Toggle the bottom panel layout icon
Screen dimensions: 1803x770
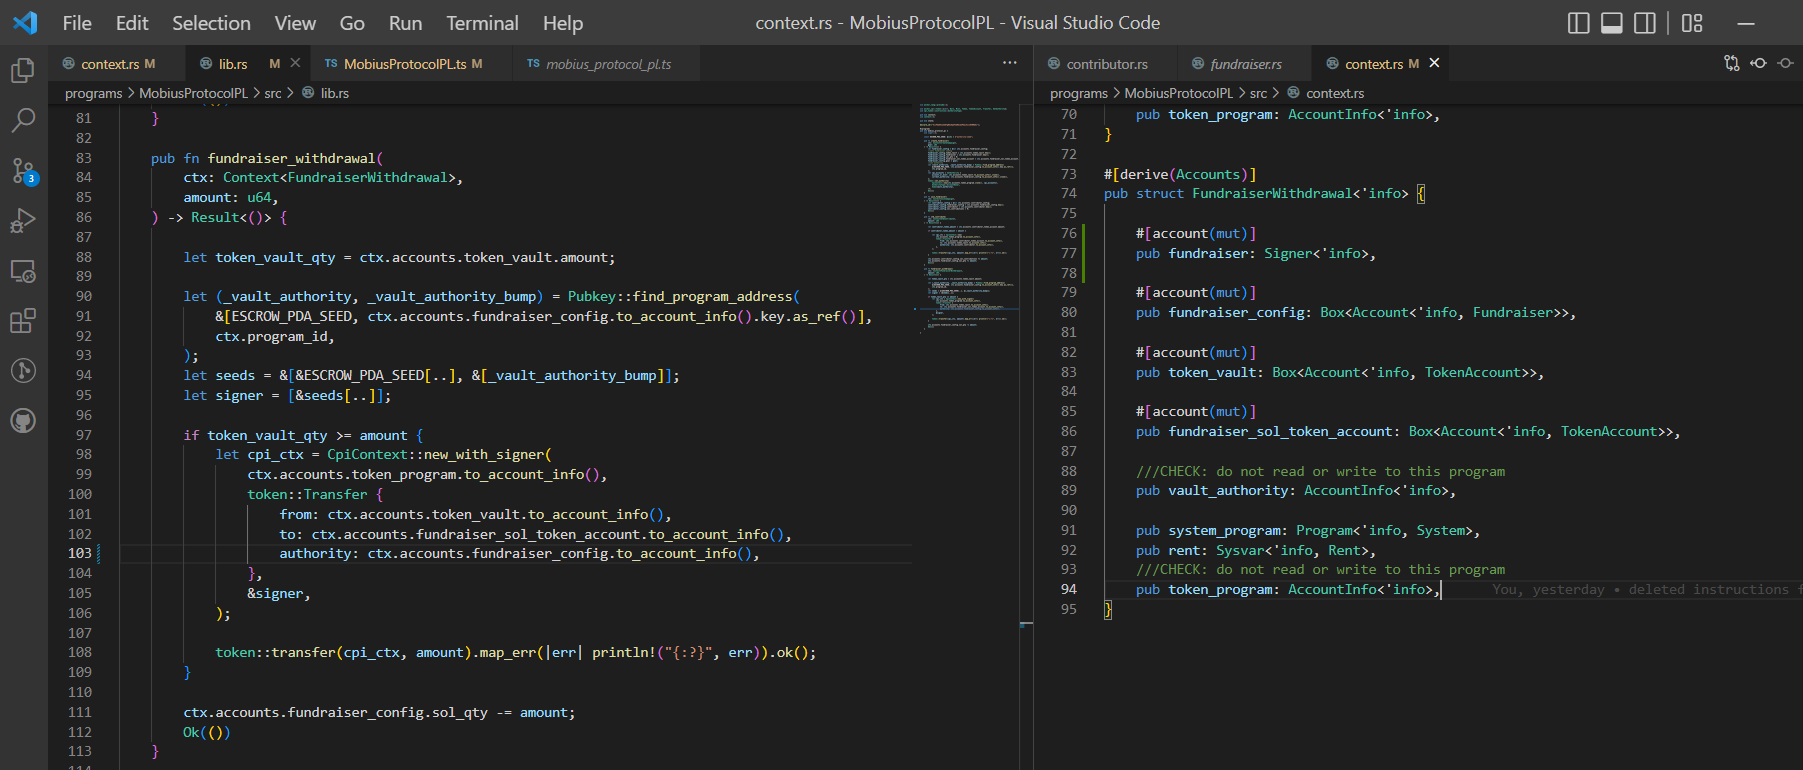[1612, 23]
